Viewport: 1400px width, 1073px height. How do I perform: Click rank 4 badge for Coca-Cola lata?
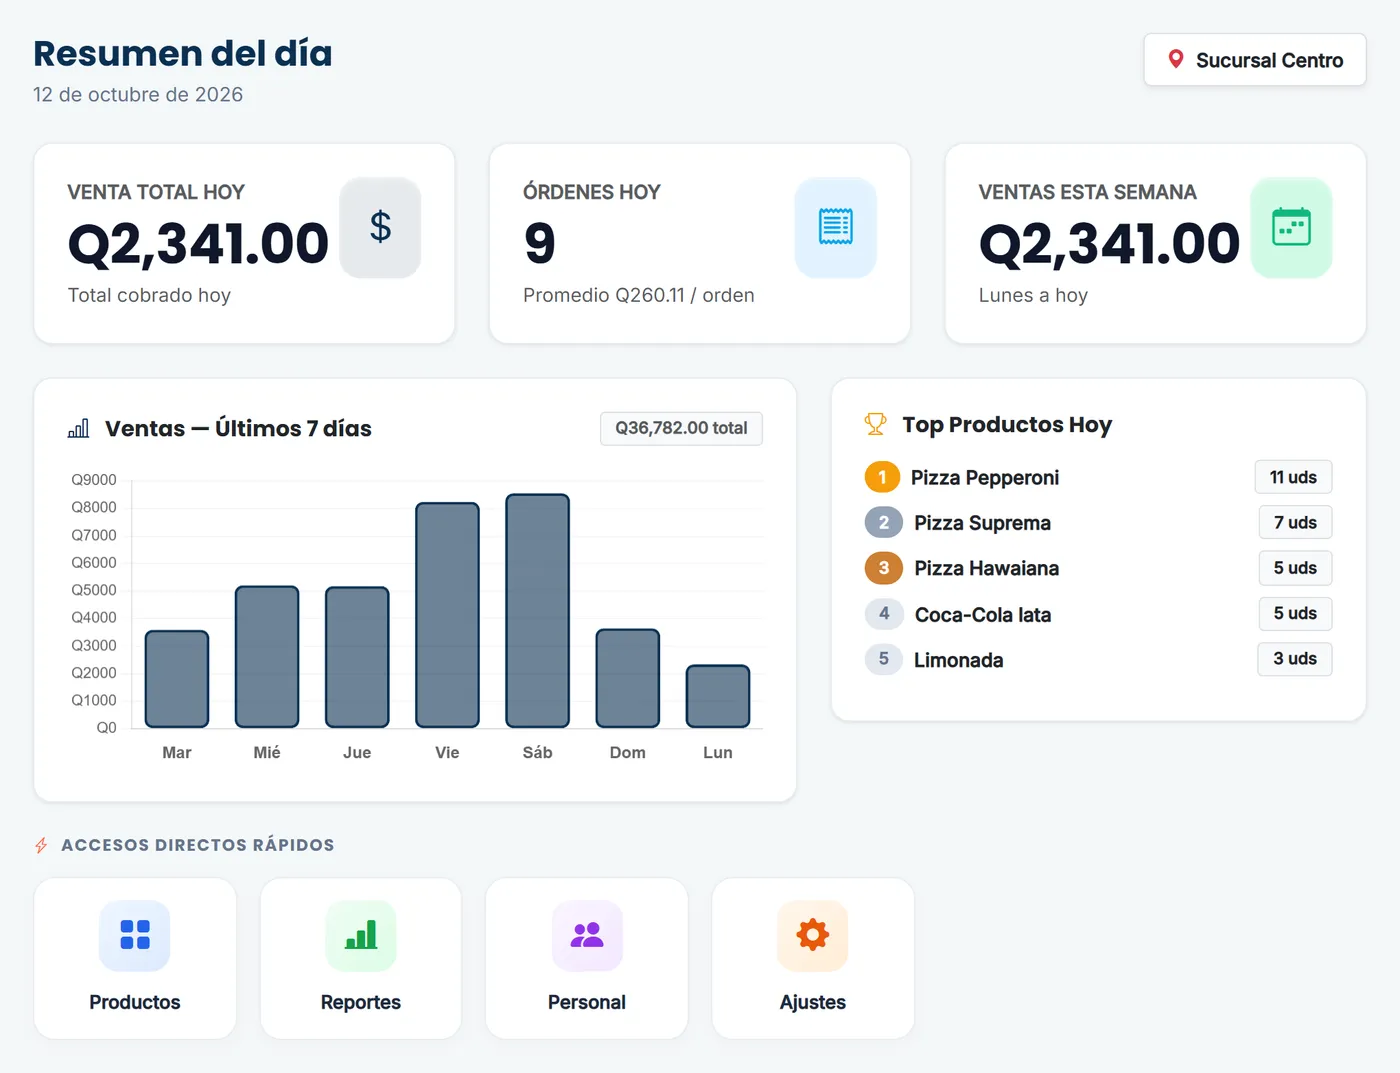(884, 614)
